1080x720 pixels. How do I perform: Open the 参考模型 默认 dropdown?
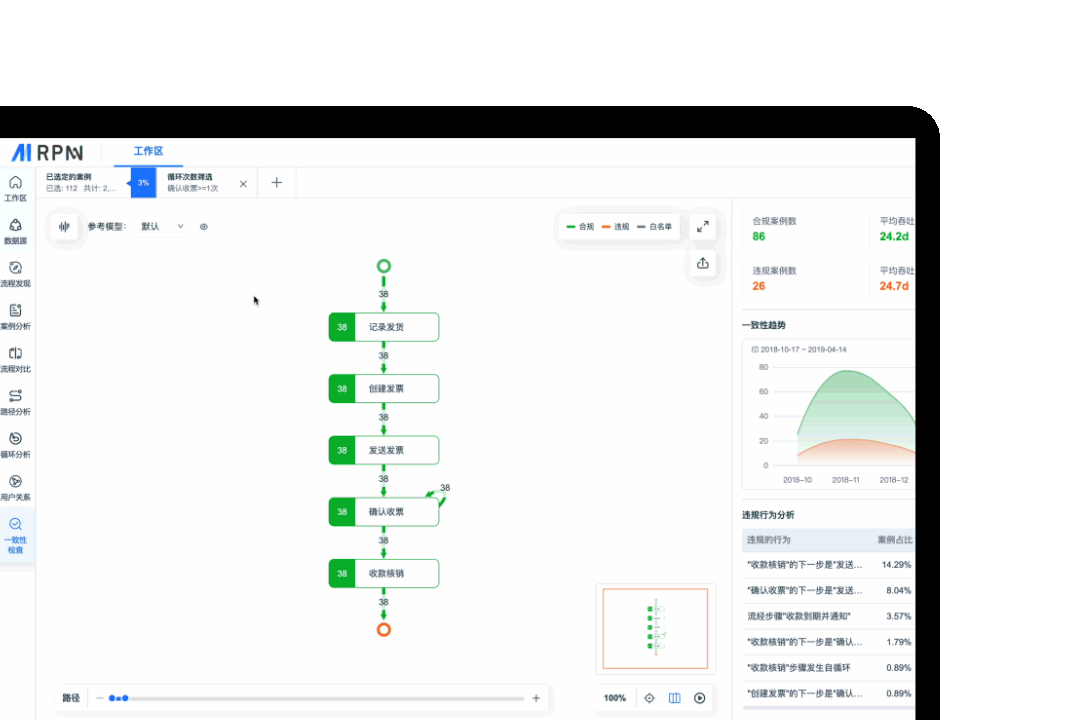pos(163,227)
